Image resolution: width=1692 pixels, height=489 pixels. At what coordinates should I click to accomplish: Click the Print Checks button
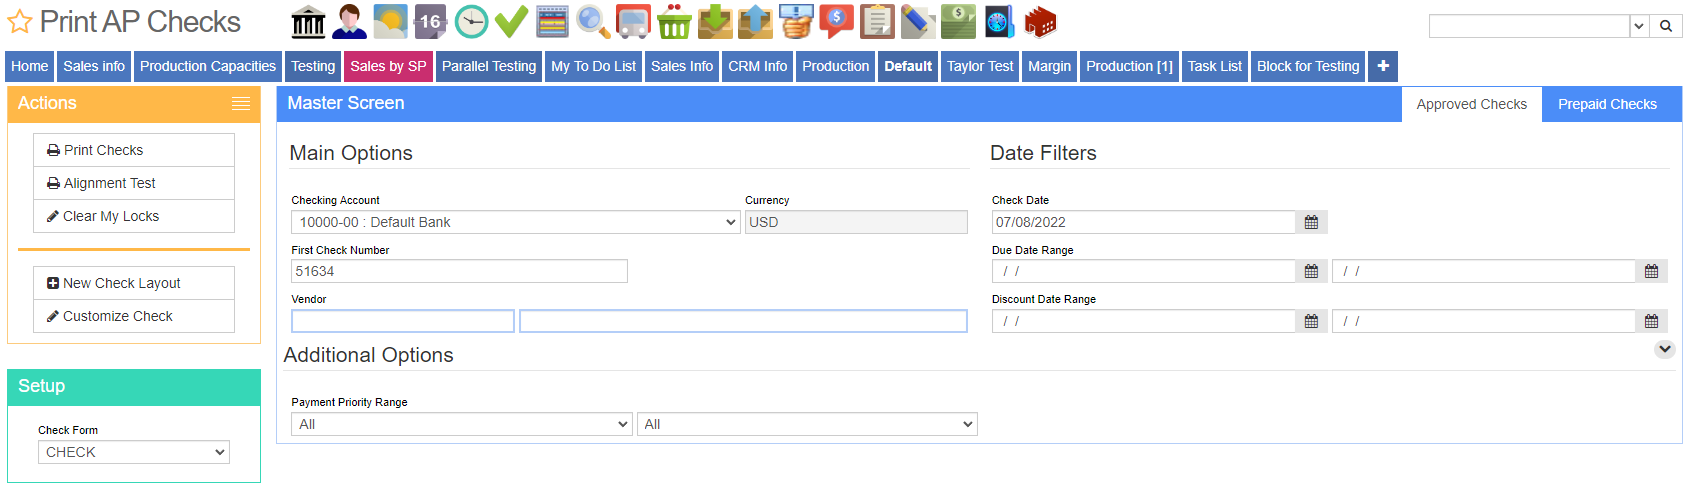[x=134, y=150]
